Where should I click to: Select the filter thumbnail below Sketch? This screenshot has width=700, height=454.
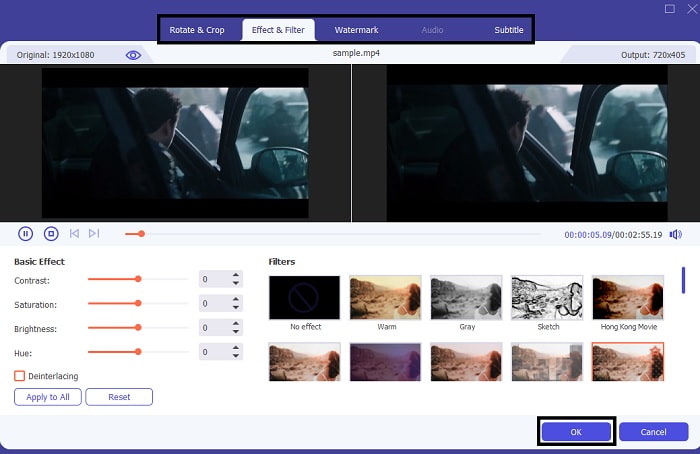click(547, 362)
